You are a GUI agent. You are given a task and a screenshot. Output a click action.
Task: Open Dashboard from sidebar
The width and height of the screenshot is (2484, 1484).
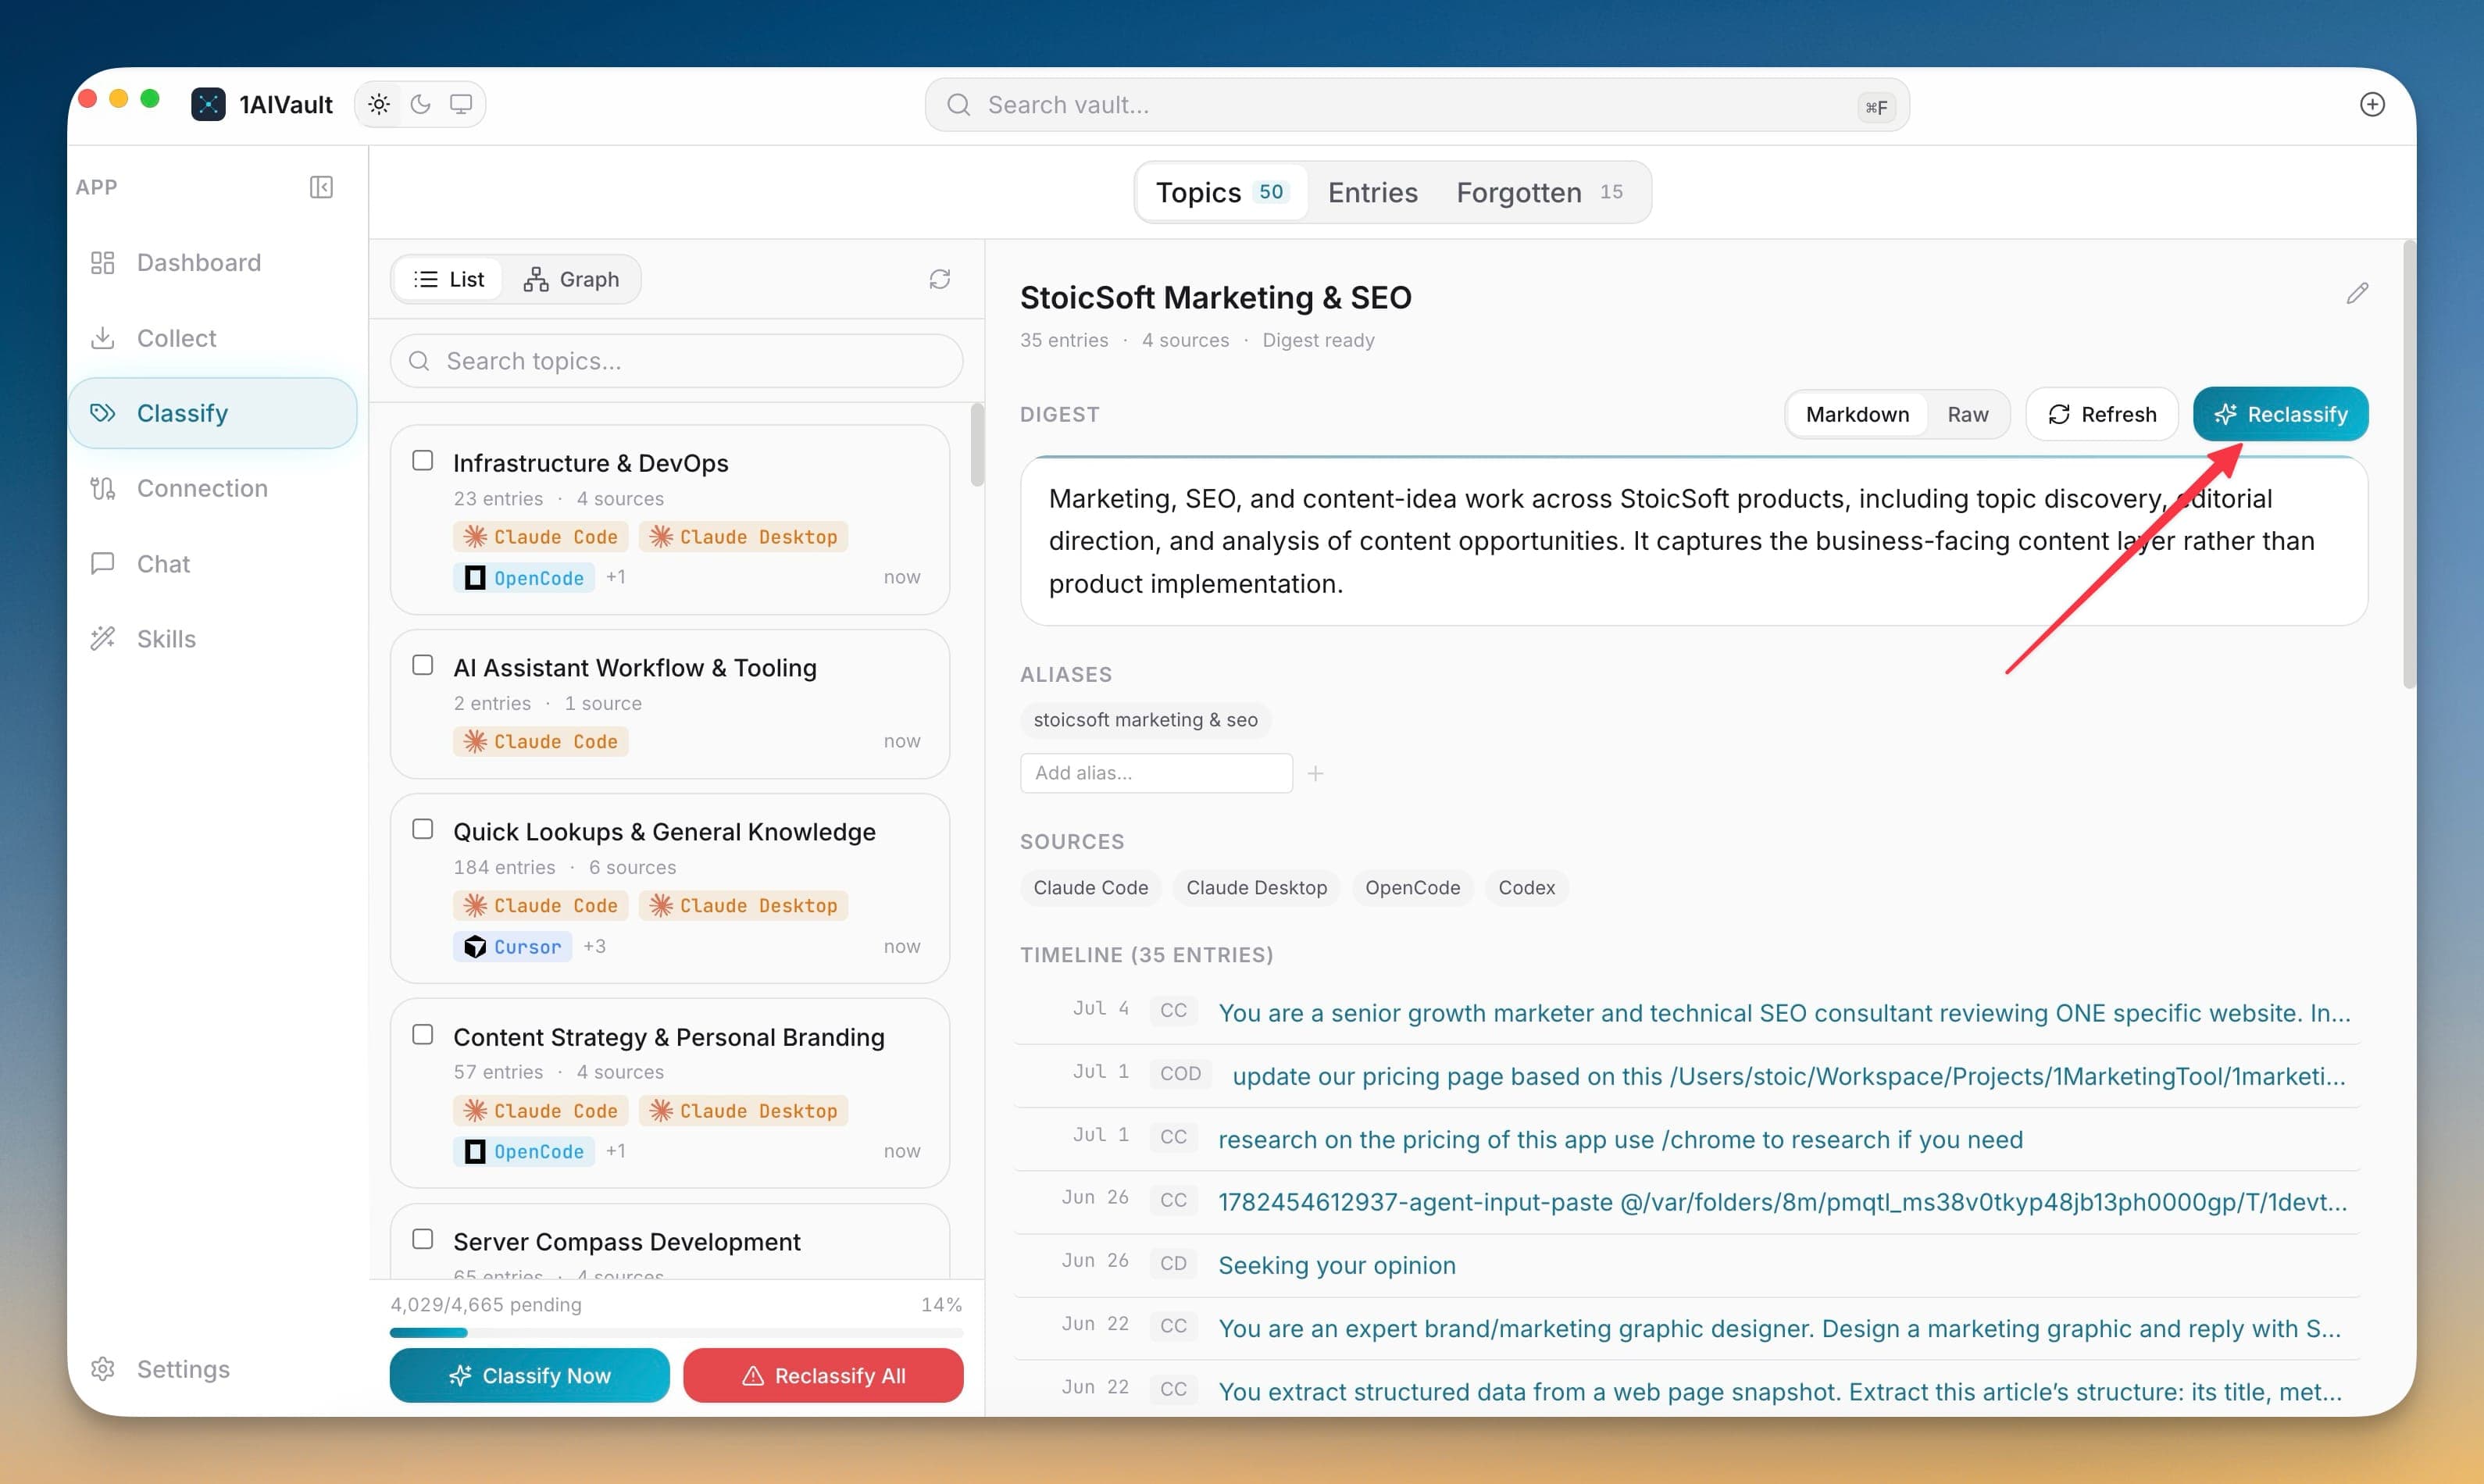(x=212, y=262)
